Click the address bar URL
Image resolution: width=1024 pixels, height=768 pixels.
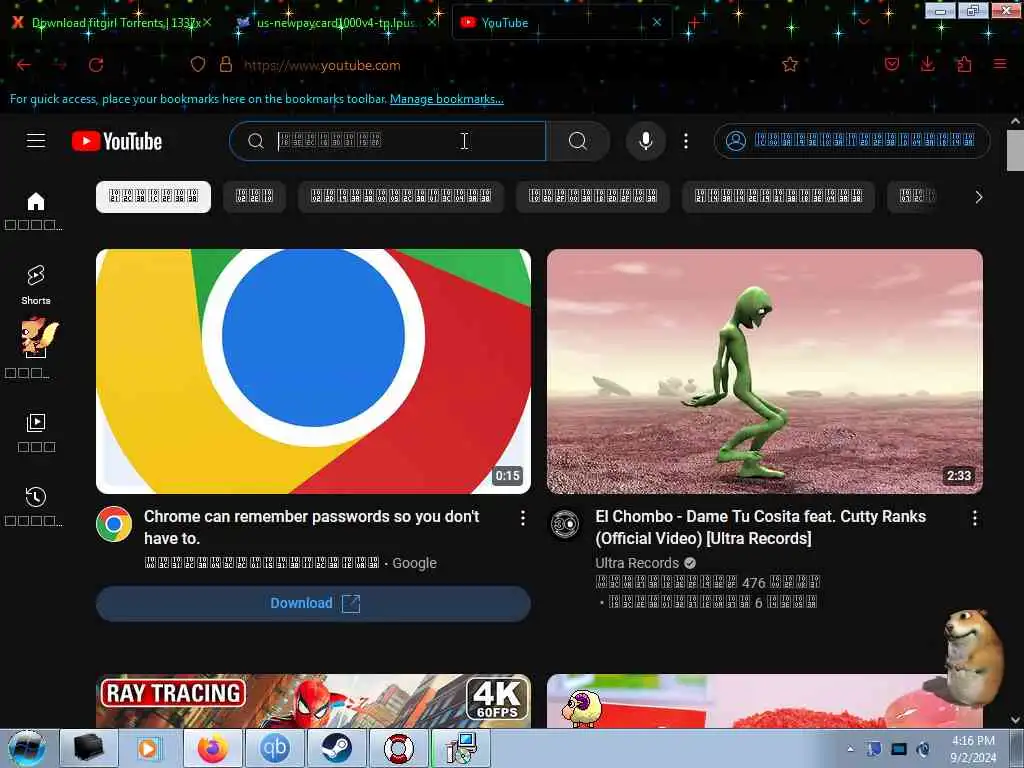[x=322, y=65]
